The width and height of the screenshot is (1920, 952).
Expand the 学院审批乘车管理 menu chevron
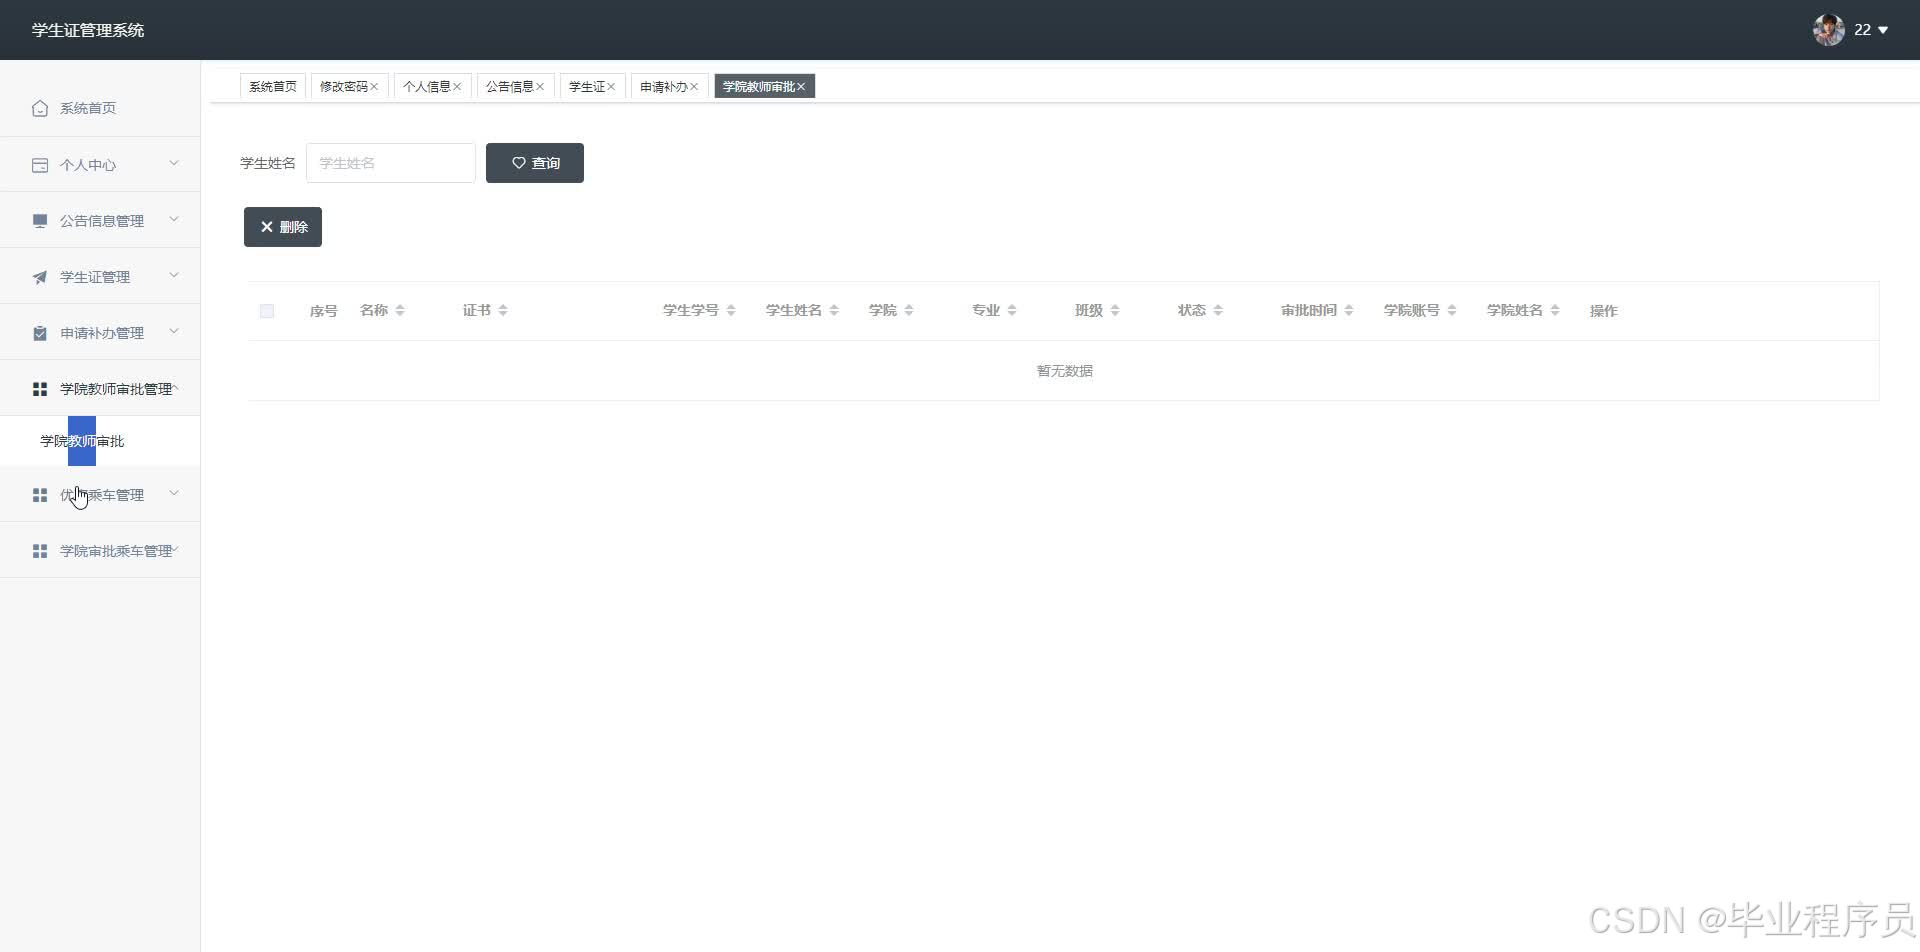(x=176, y=549)
